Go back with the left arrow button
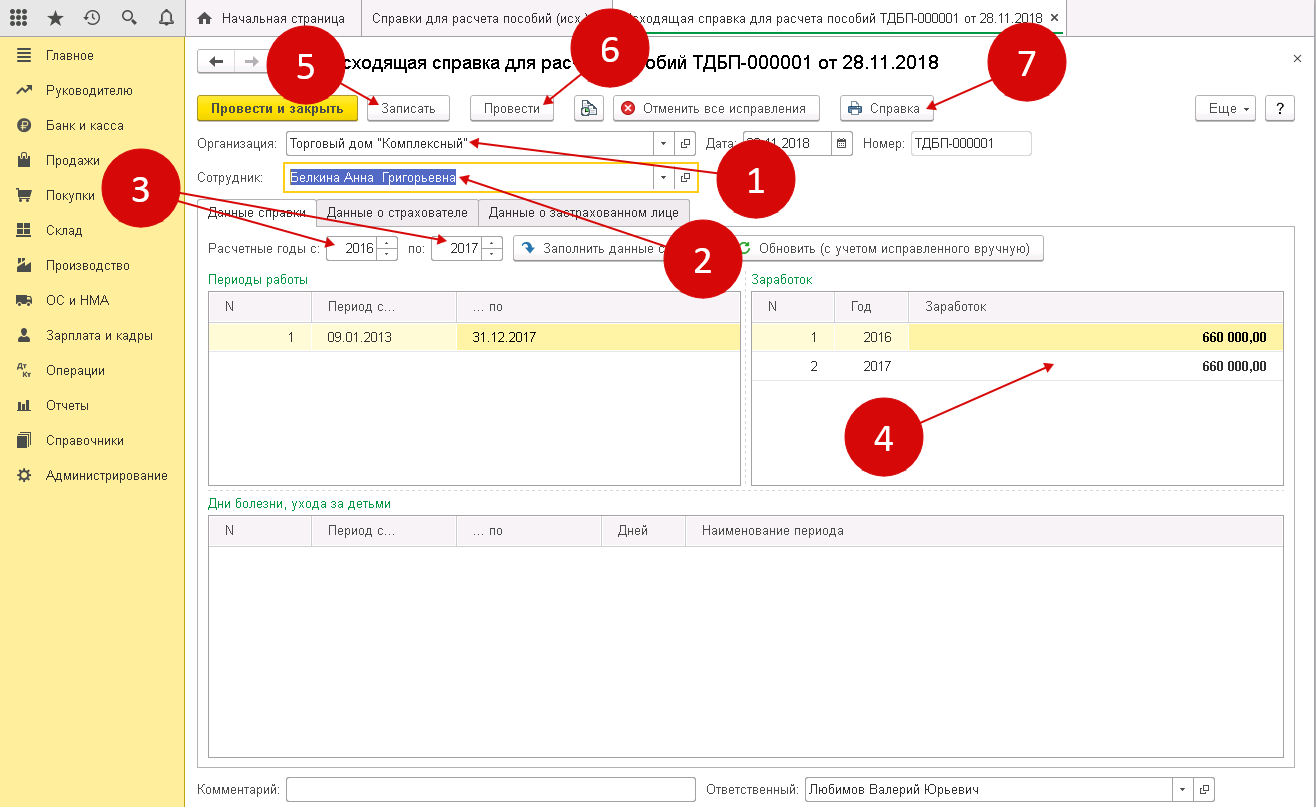This screenshot has width=1316, height=807. 215,62
